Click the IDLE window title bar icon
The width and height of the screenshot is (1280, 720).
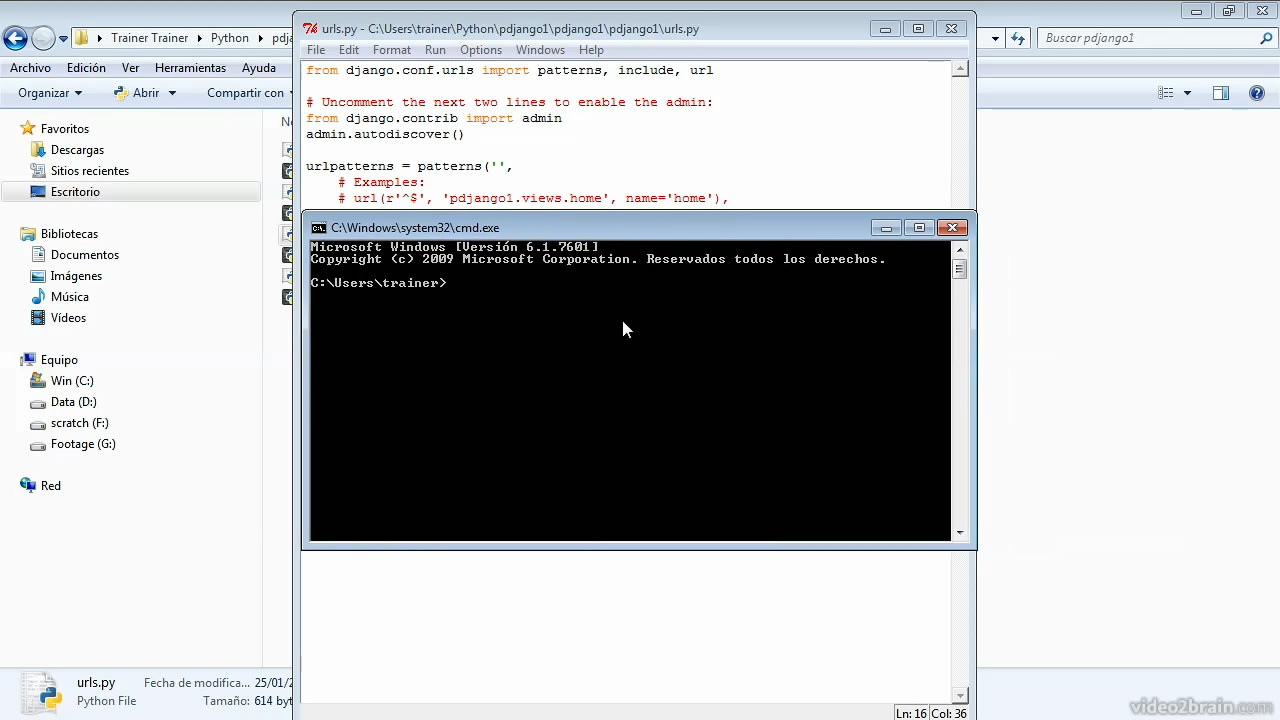tap(311, 29)
